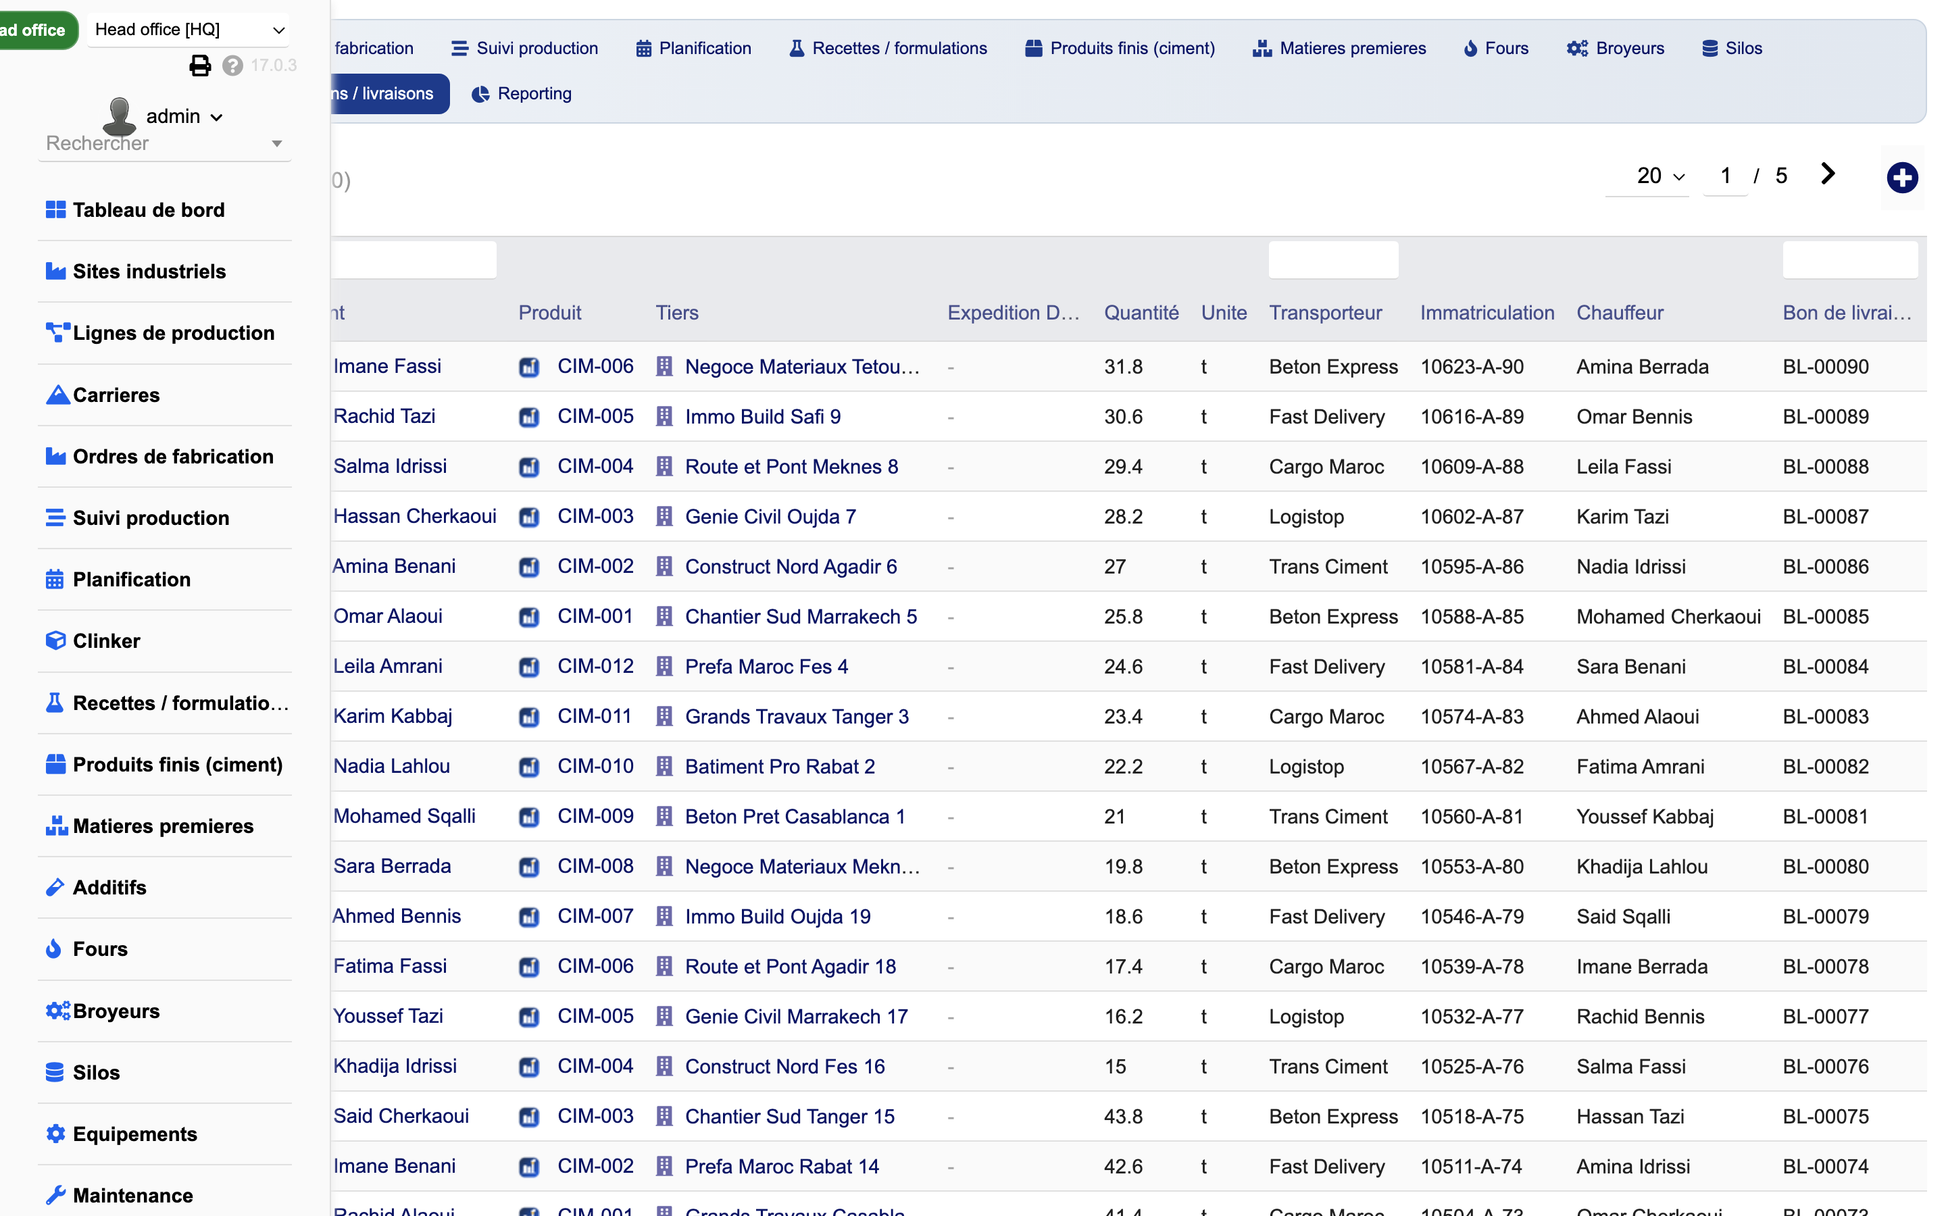This screenshot has height=1216, width=1946.
Task: Click delivery note BL-00076
Action: coord(1825,1066)
